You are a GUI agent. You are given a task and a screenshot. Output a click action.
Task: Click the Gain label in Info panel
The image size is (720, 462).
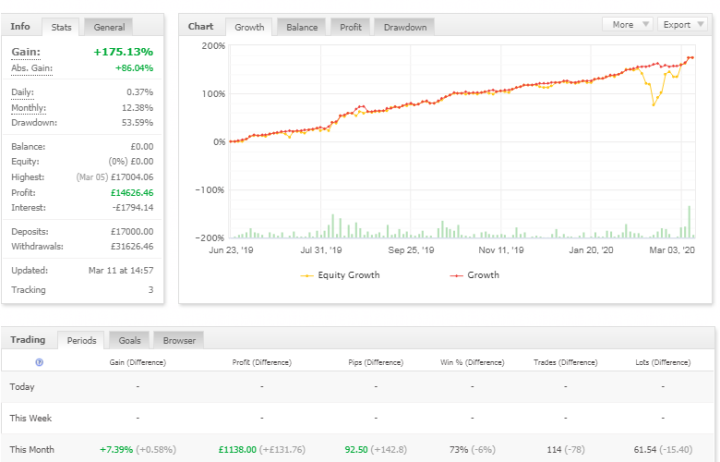tap(25, 51)
